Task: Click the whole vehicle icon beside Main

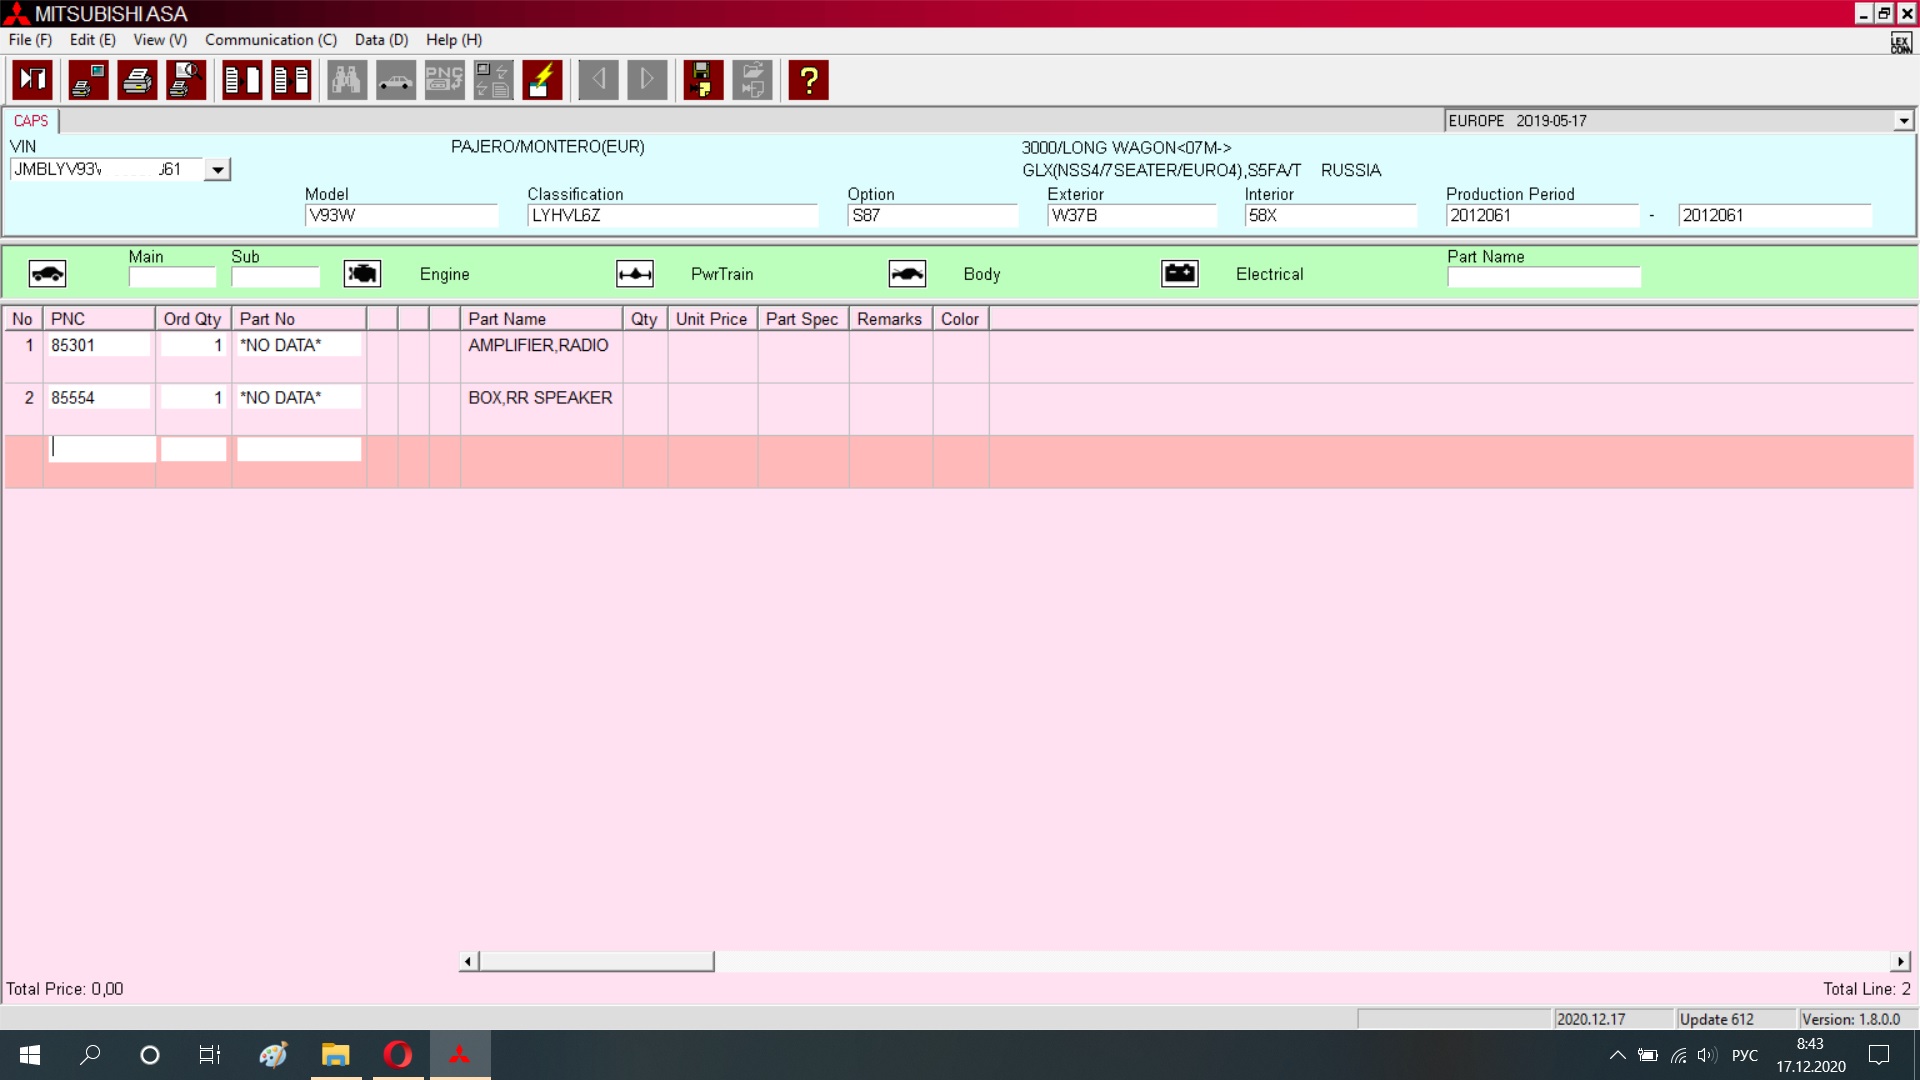Action: 47,274
